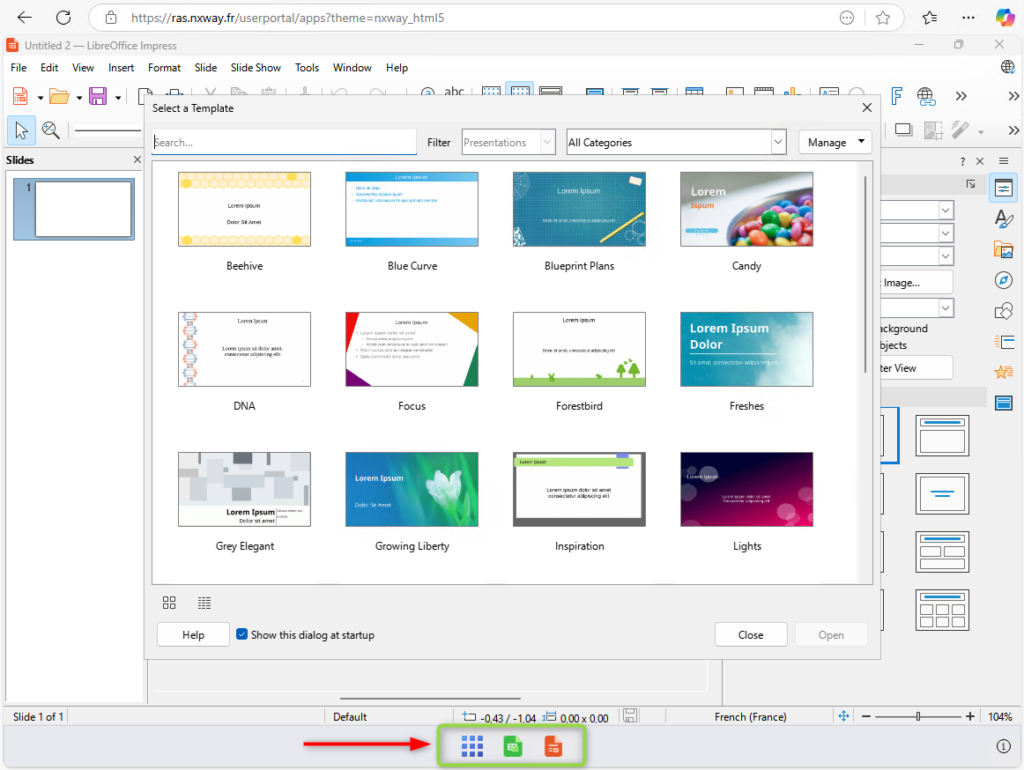Click the sidebar help question mark
The height and width of the screenshot is (770, 1024).
tap(962, 161)
